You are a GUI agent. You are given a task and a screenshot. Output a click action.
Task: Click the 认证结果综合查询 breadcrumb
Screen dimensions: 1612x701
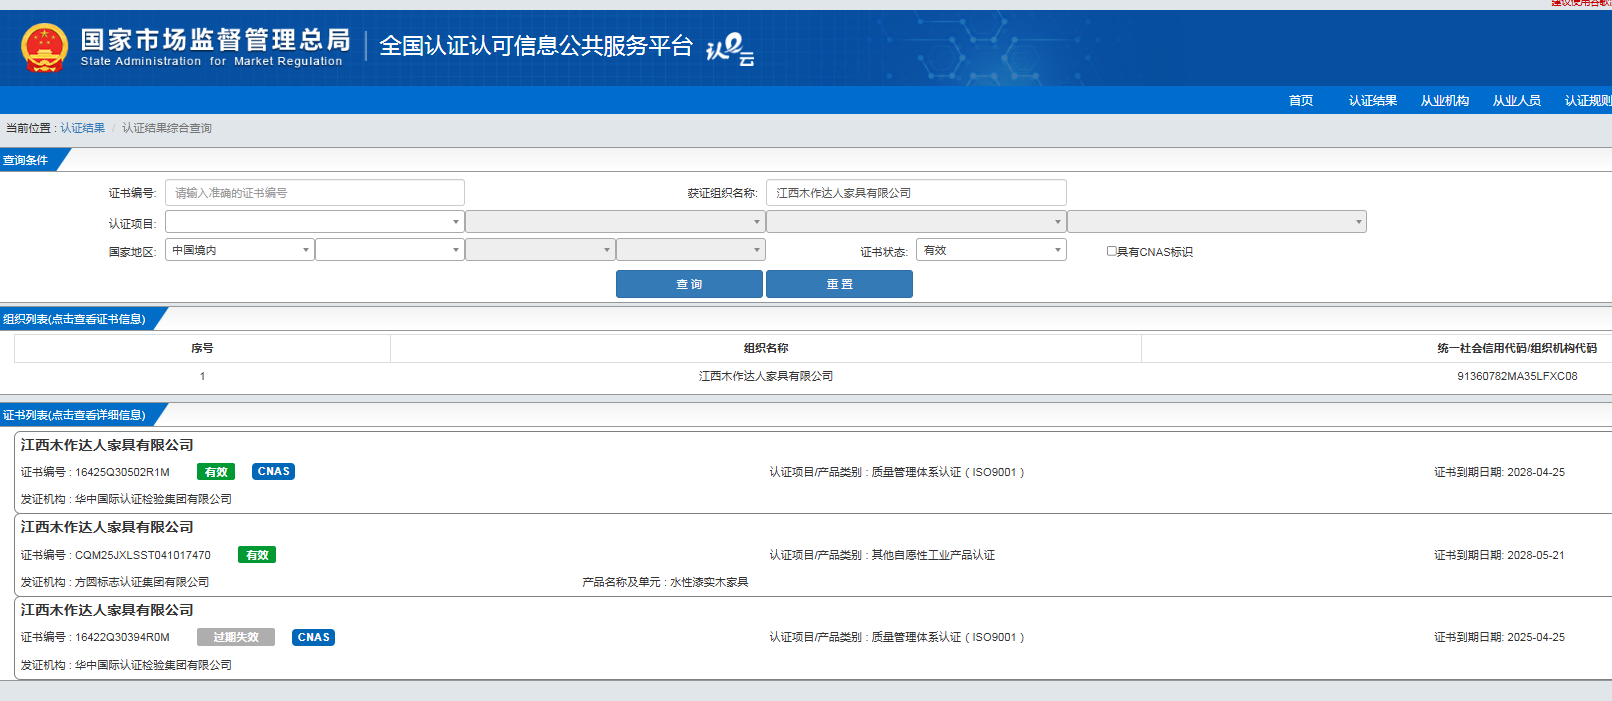pos(167,128)
